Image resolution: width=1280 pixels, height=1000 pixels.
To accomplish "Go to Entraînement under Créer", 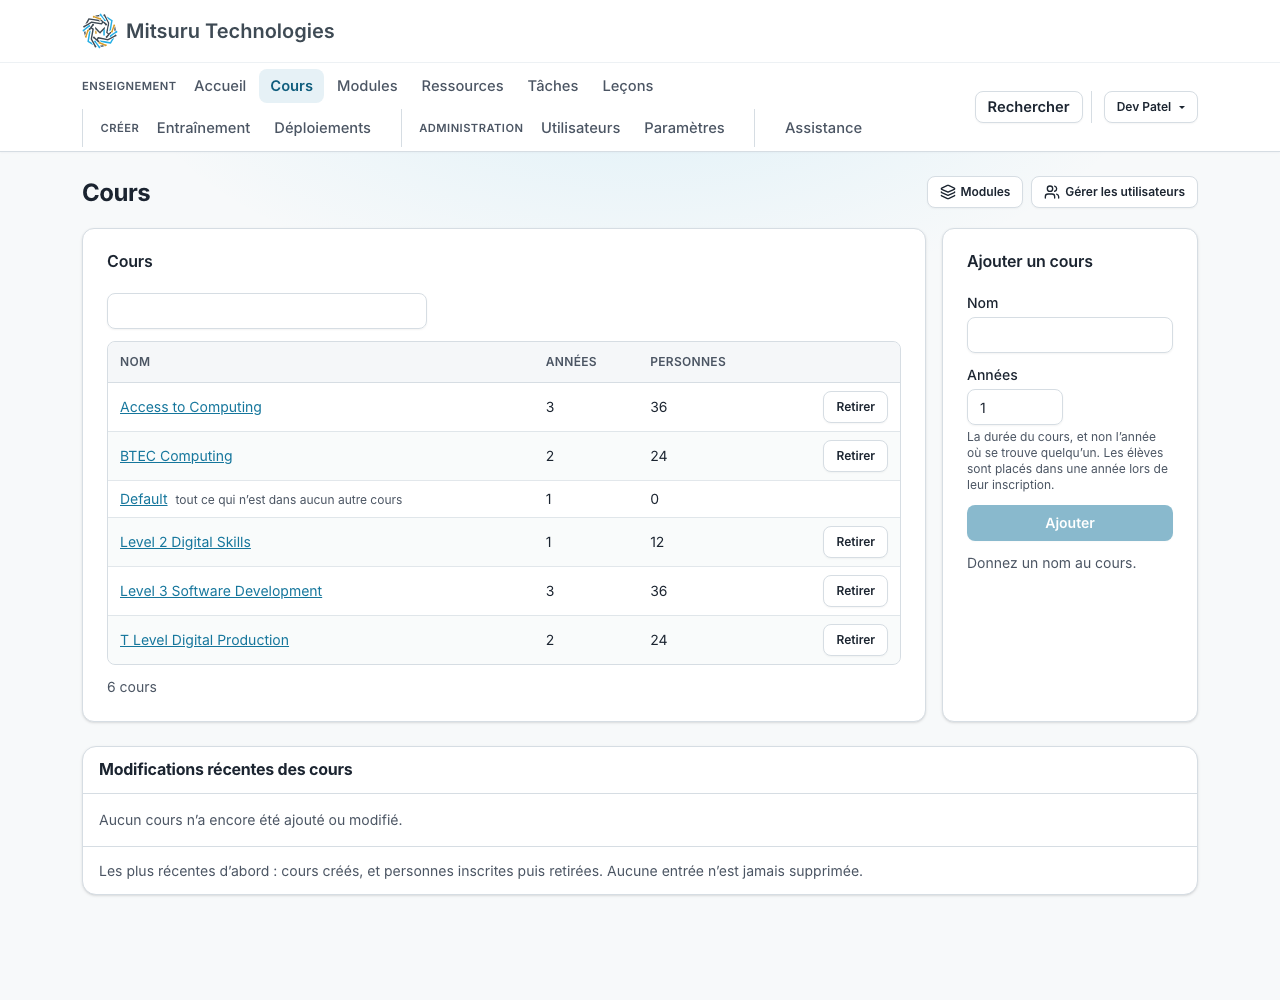I will tap(203, 128).
